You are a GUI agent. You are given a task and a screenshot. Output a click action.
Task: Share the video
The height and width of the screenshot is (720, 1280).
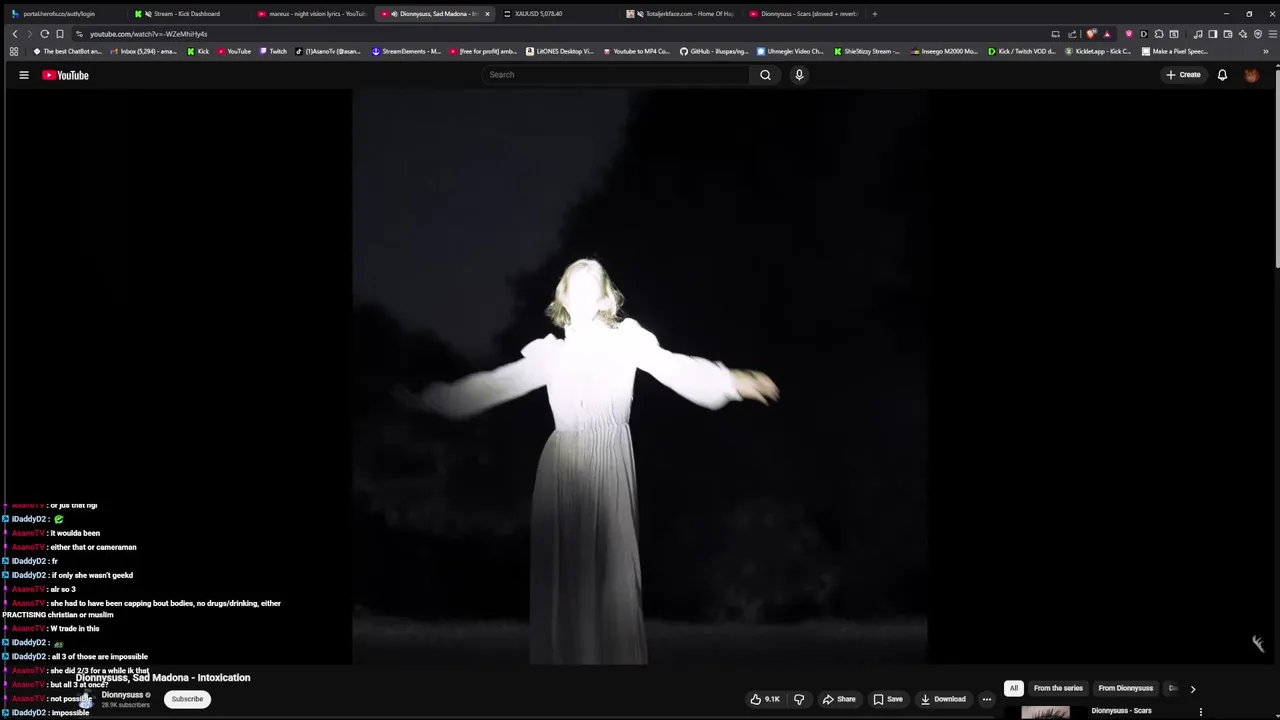click(x=839, y=699)
